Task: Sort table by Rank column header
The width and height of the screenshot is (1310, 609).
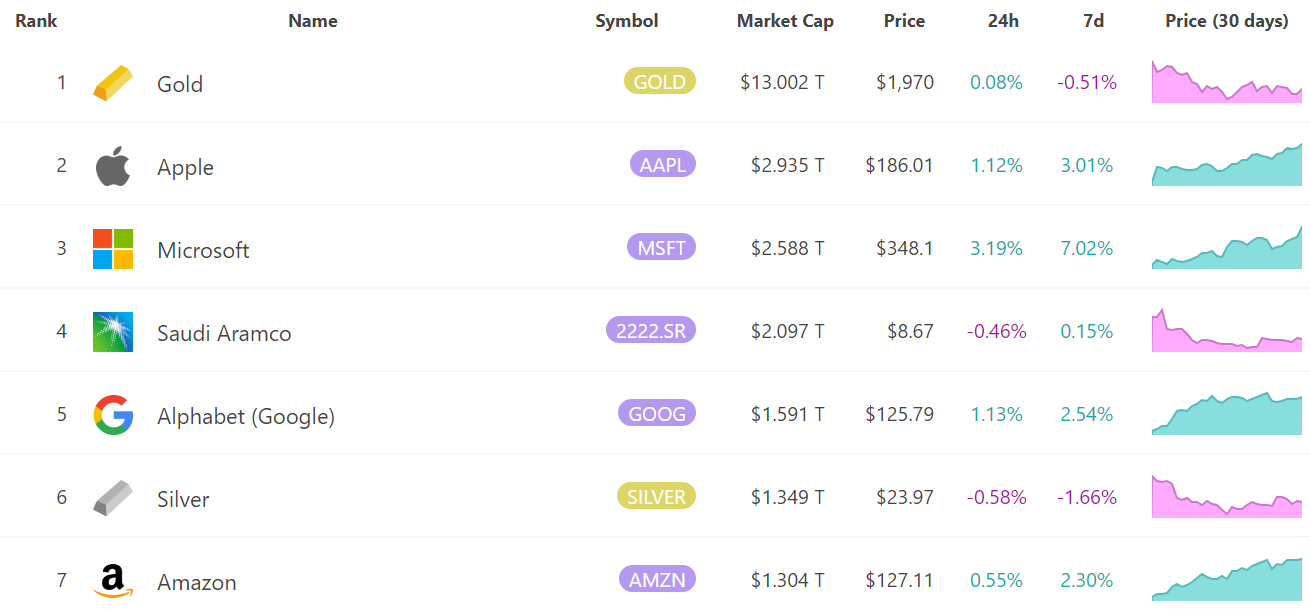Action: click(x=36, y=21)
